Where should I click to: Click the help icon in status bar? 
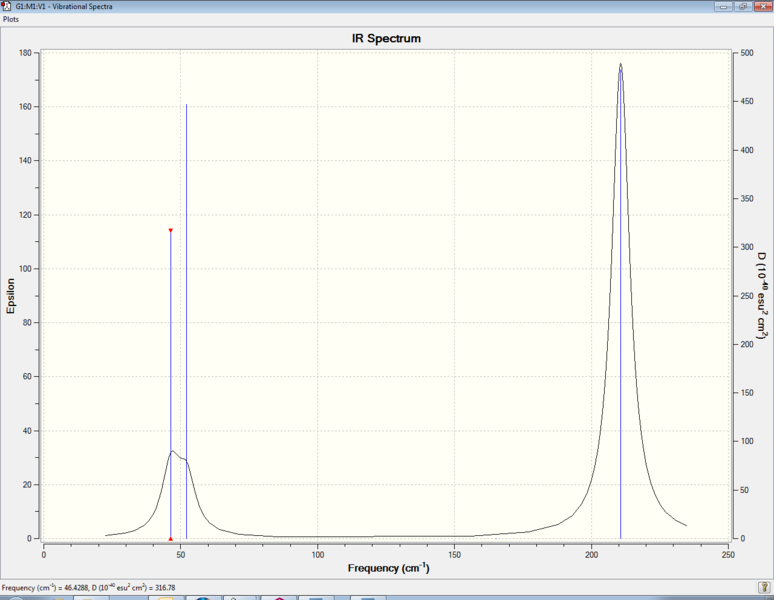pos(765,587)
